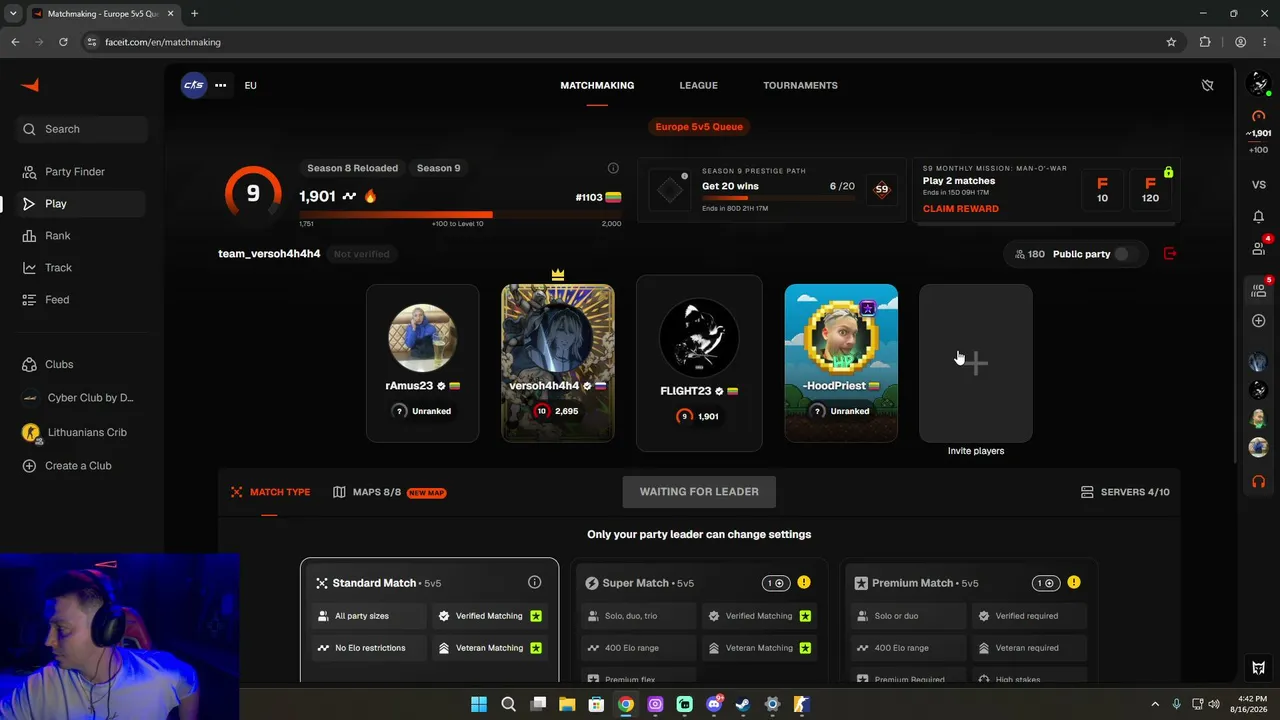This screenshot has width=1280, height=720.
Task: Open the Feed page
Action: tap(82, 300)
